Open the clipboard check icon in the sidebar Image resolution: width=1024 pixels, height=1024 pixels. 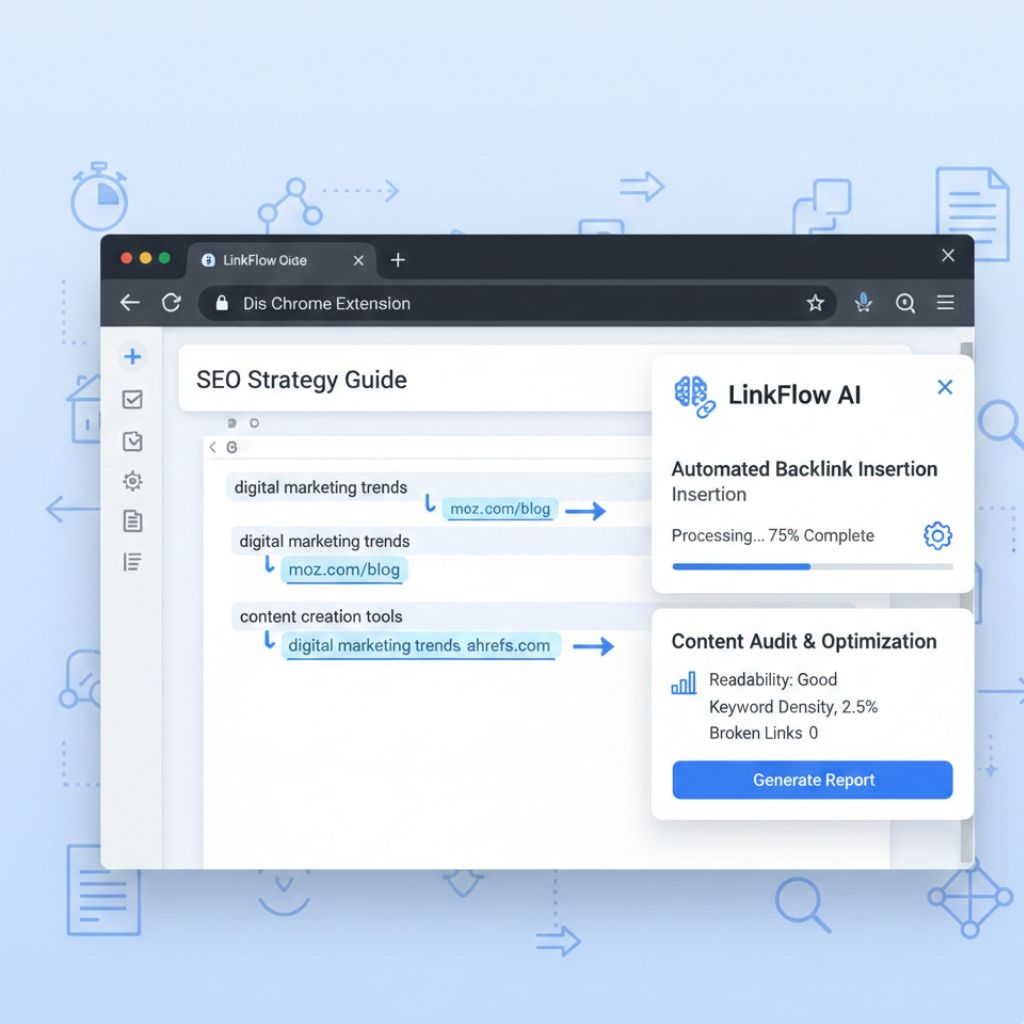tap(131, 441)
